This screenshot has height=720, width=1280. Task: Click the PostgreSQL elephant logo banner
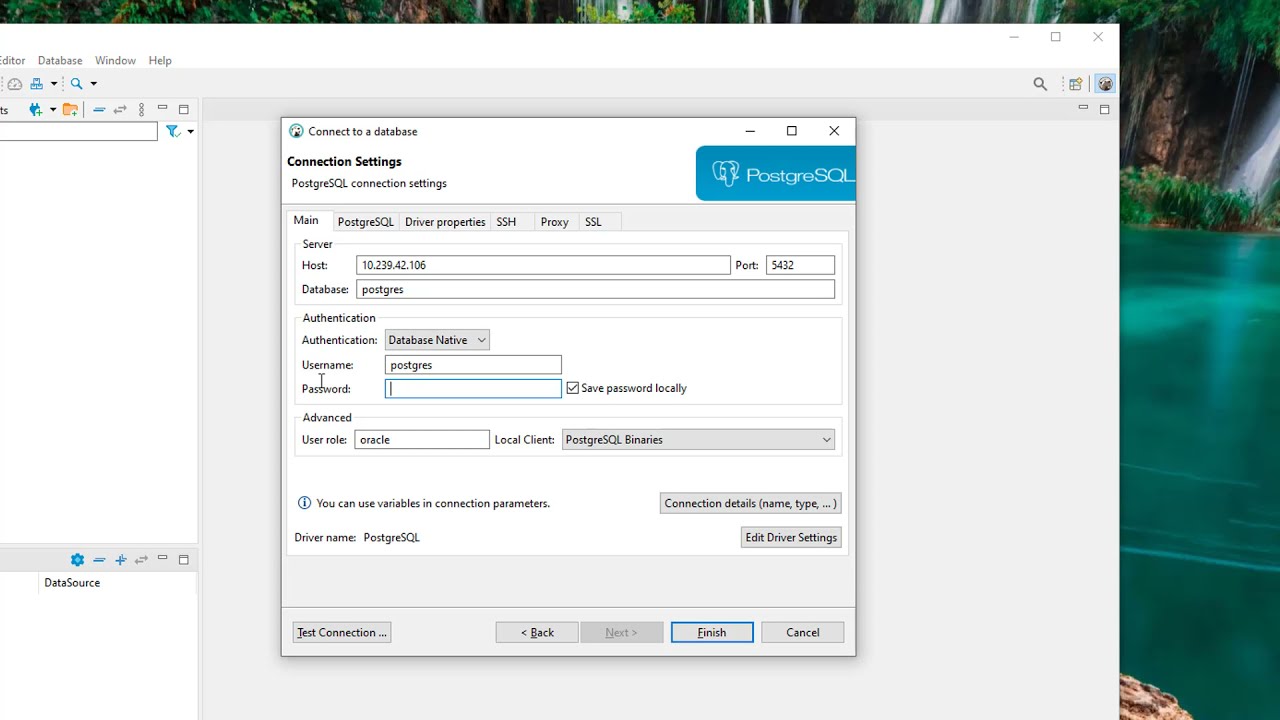click(x=776, y=174)
